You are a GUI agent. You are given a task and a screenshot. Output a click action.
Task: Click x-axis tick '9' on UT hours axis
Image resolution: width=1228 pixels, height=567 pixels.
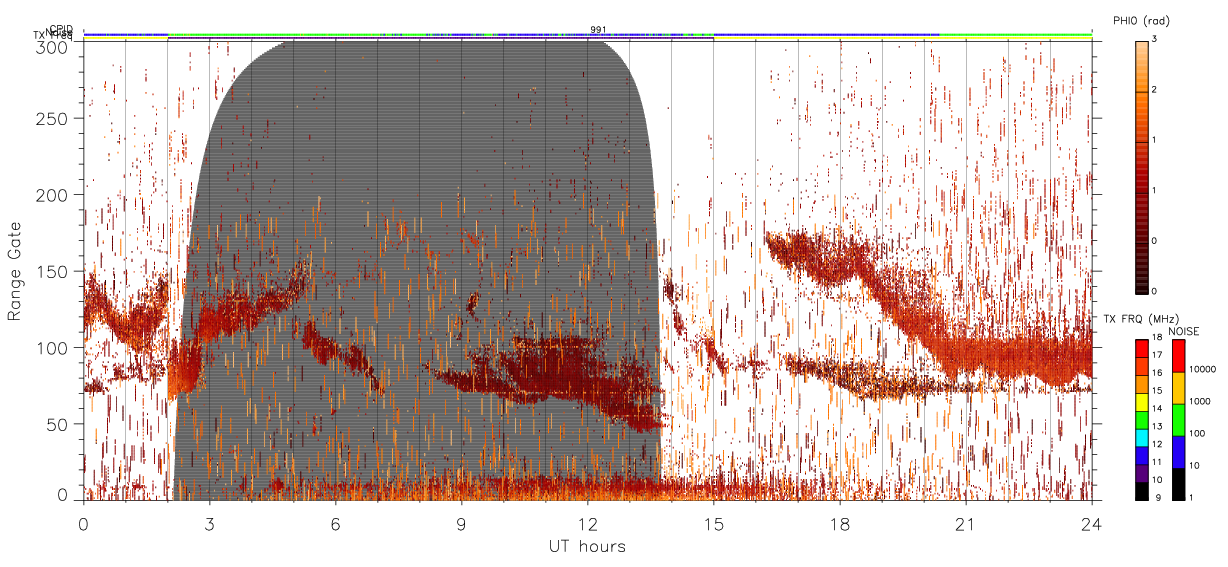point(462,523)
